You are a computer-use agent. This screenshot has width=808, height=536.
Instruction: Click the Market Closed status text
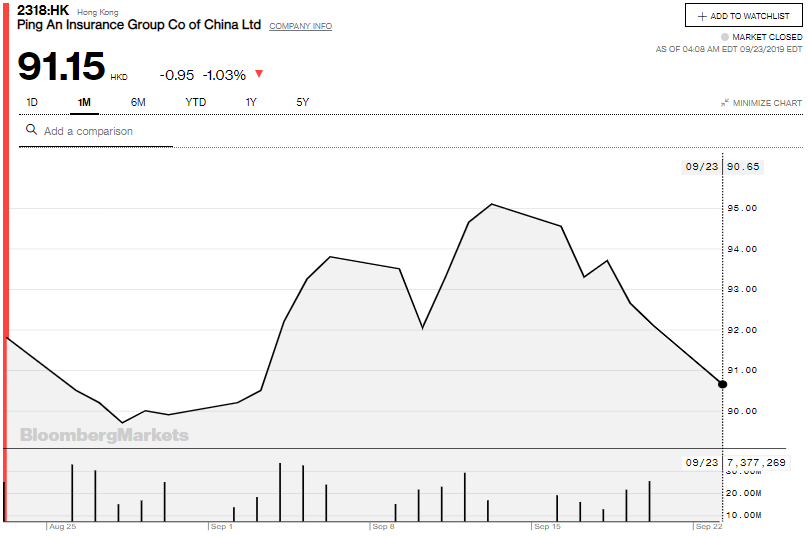[767, 37]
